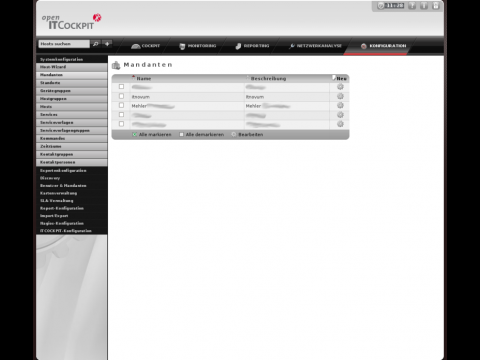Click the Mandanten heading building icon
The image size is (480, 360).
point(116,65)
